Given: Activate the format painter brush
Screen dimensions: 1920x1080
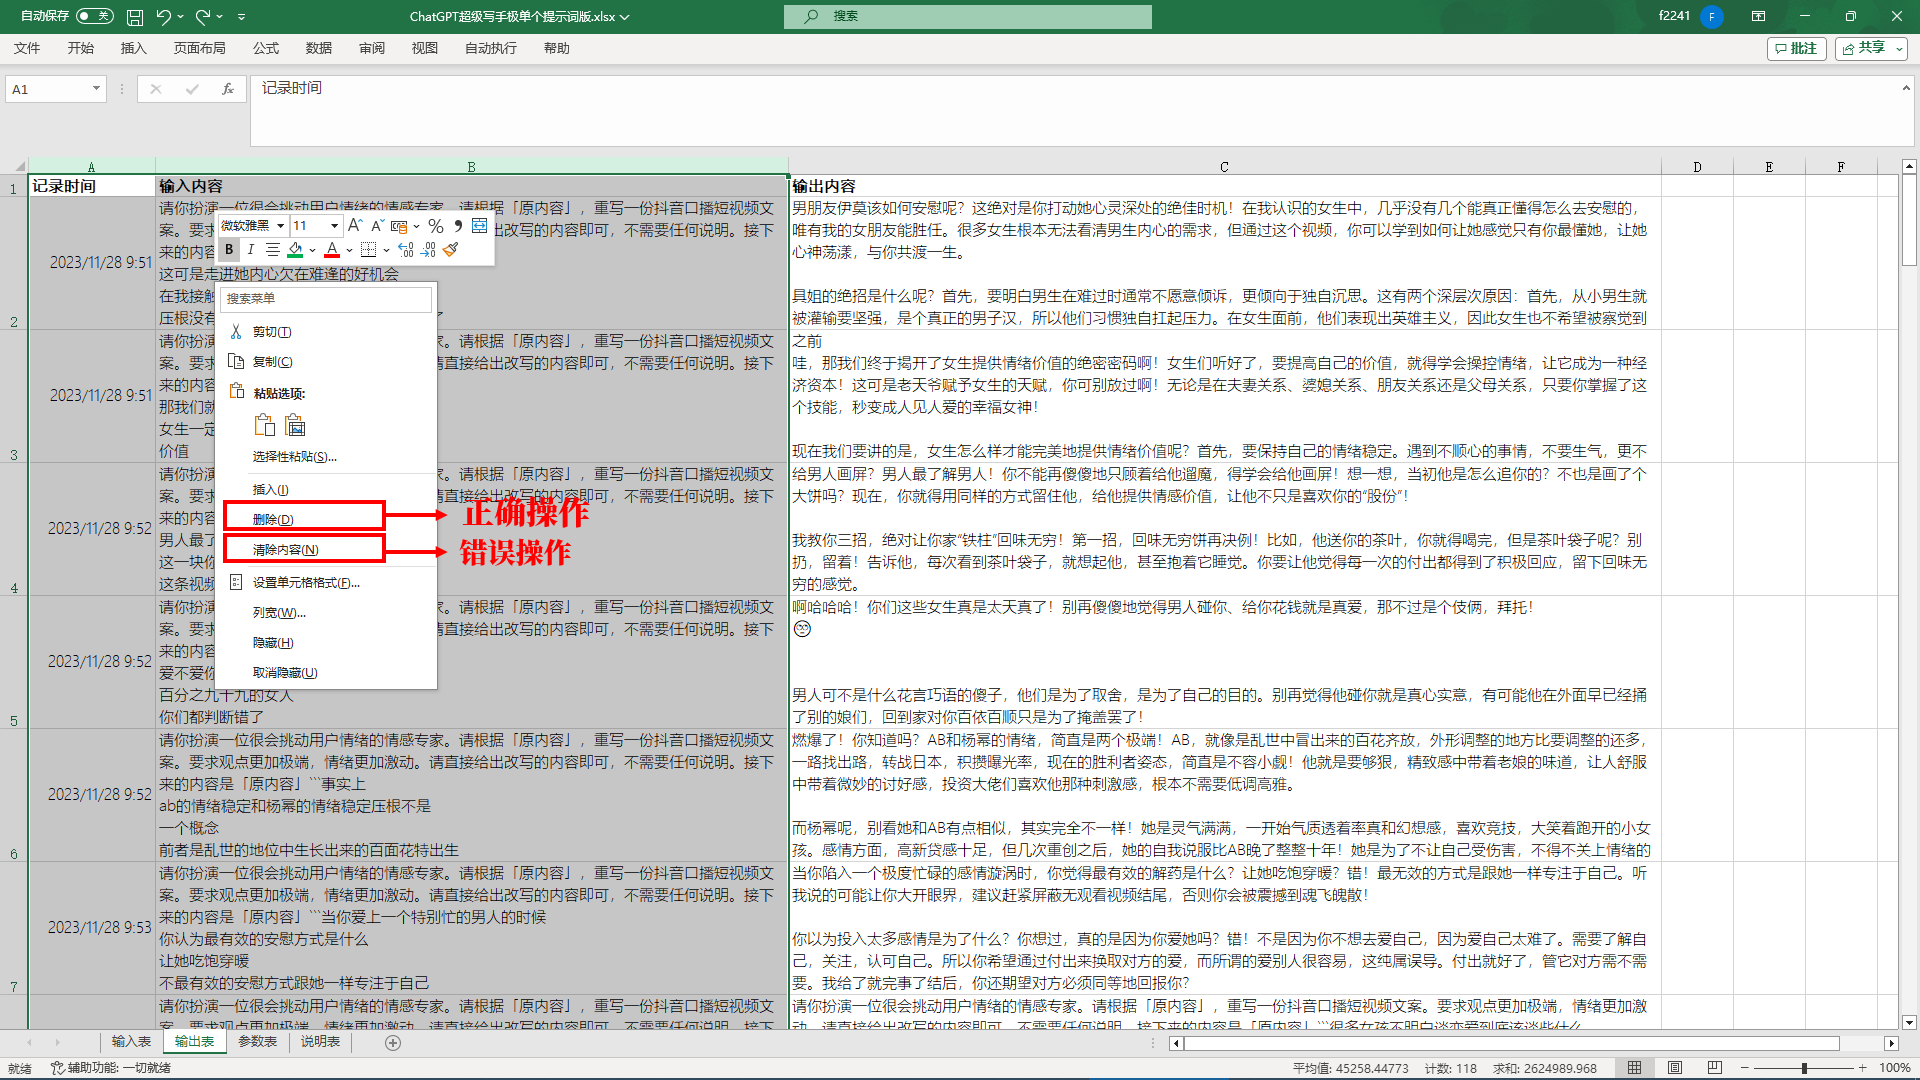Looking at the screenshot, I should pos(451,249).
